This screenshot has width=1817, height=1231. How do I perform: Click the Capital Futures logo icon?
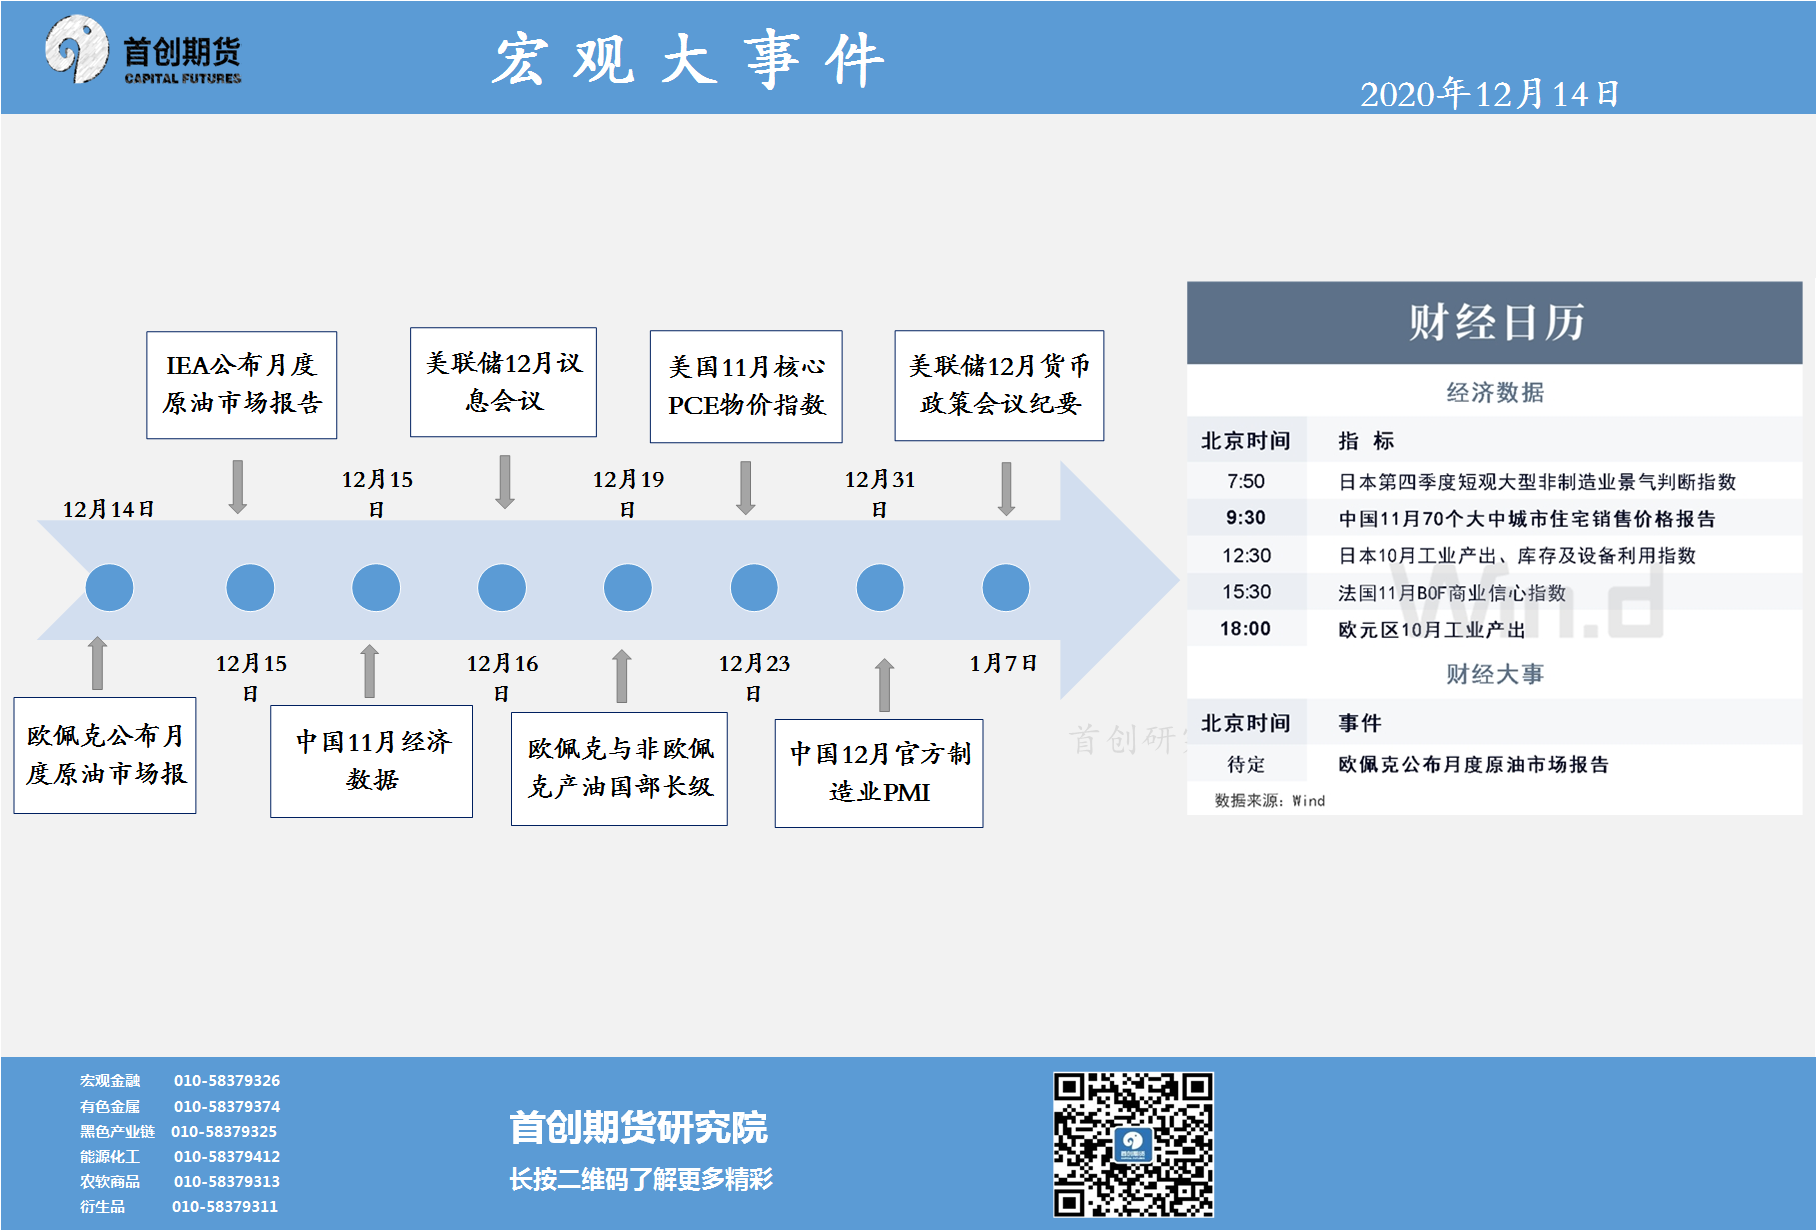[76, 48]
